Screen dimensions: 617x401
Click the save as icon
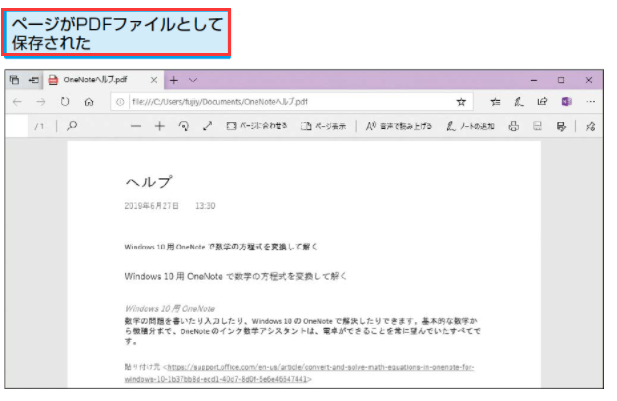coord(561,126)
